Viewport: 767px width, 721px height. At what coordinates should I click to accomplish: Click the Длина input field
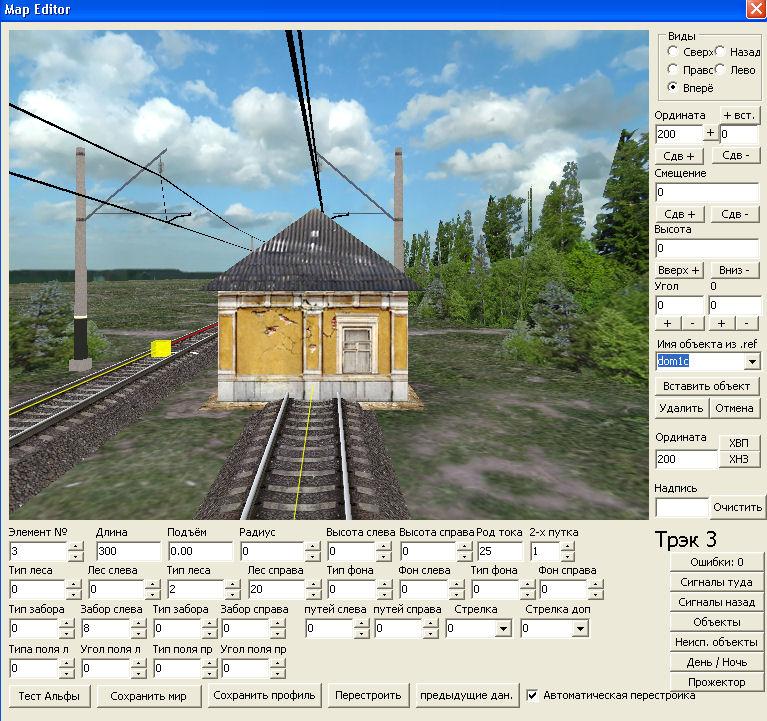coord(127,551)
